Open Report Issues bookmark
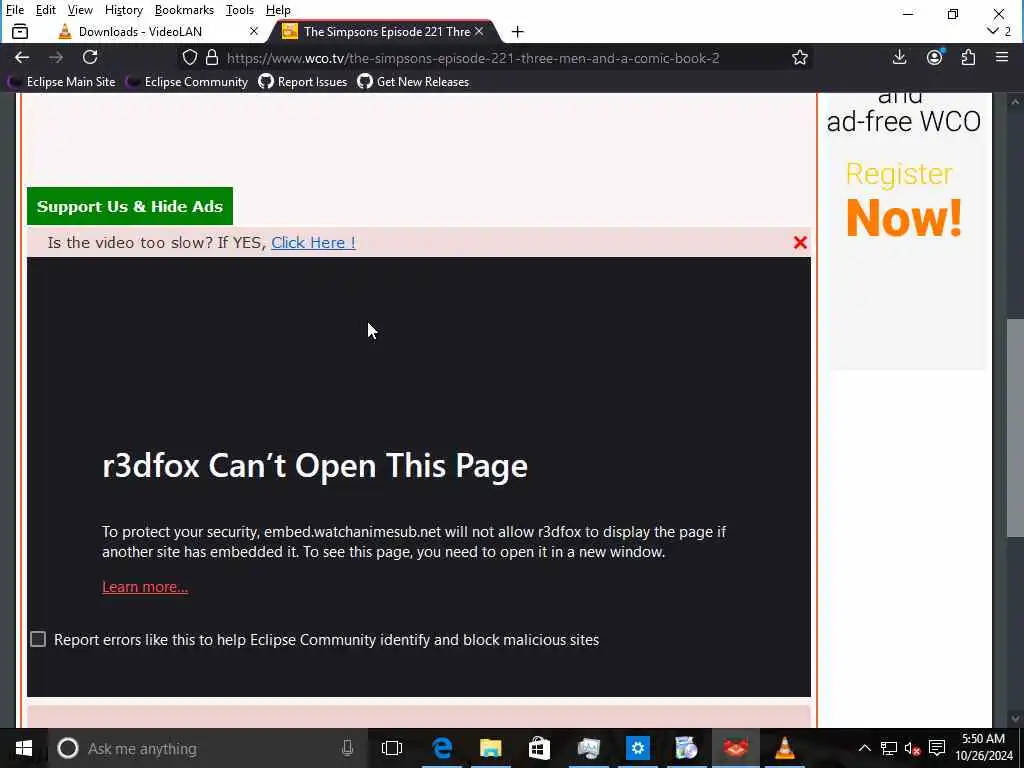The height and width of the screenshot is (768, 1024). point(303,82)
